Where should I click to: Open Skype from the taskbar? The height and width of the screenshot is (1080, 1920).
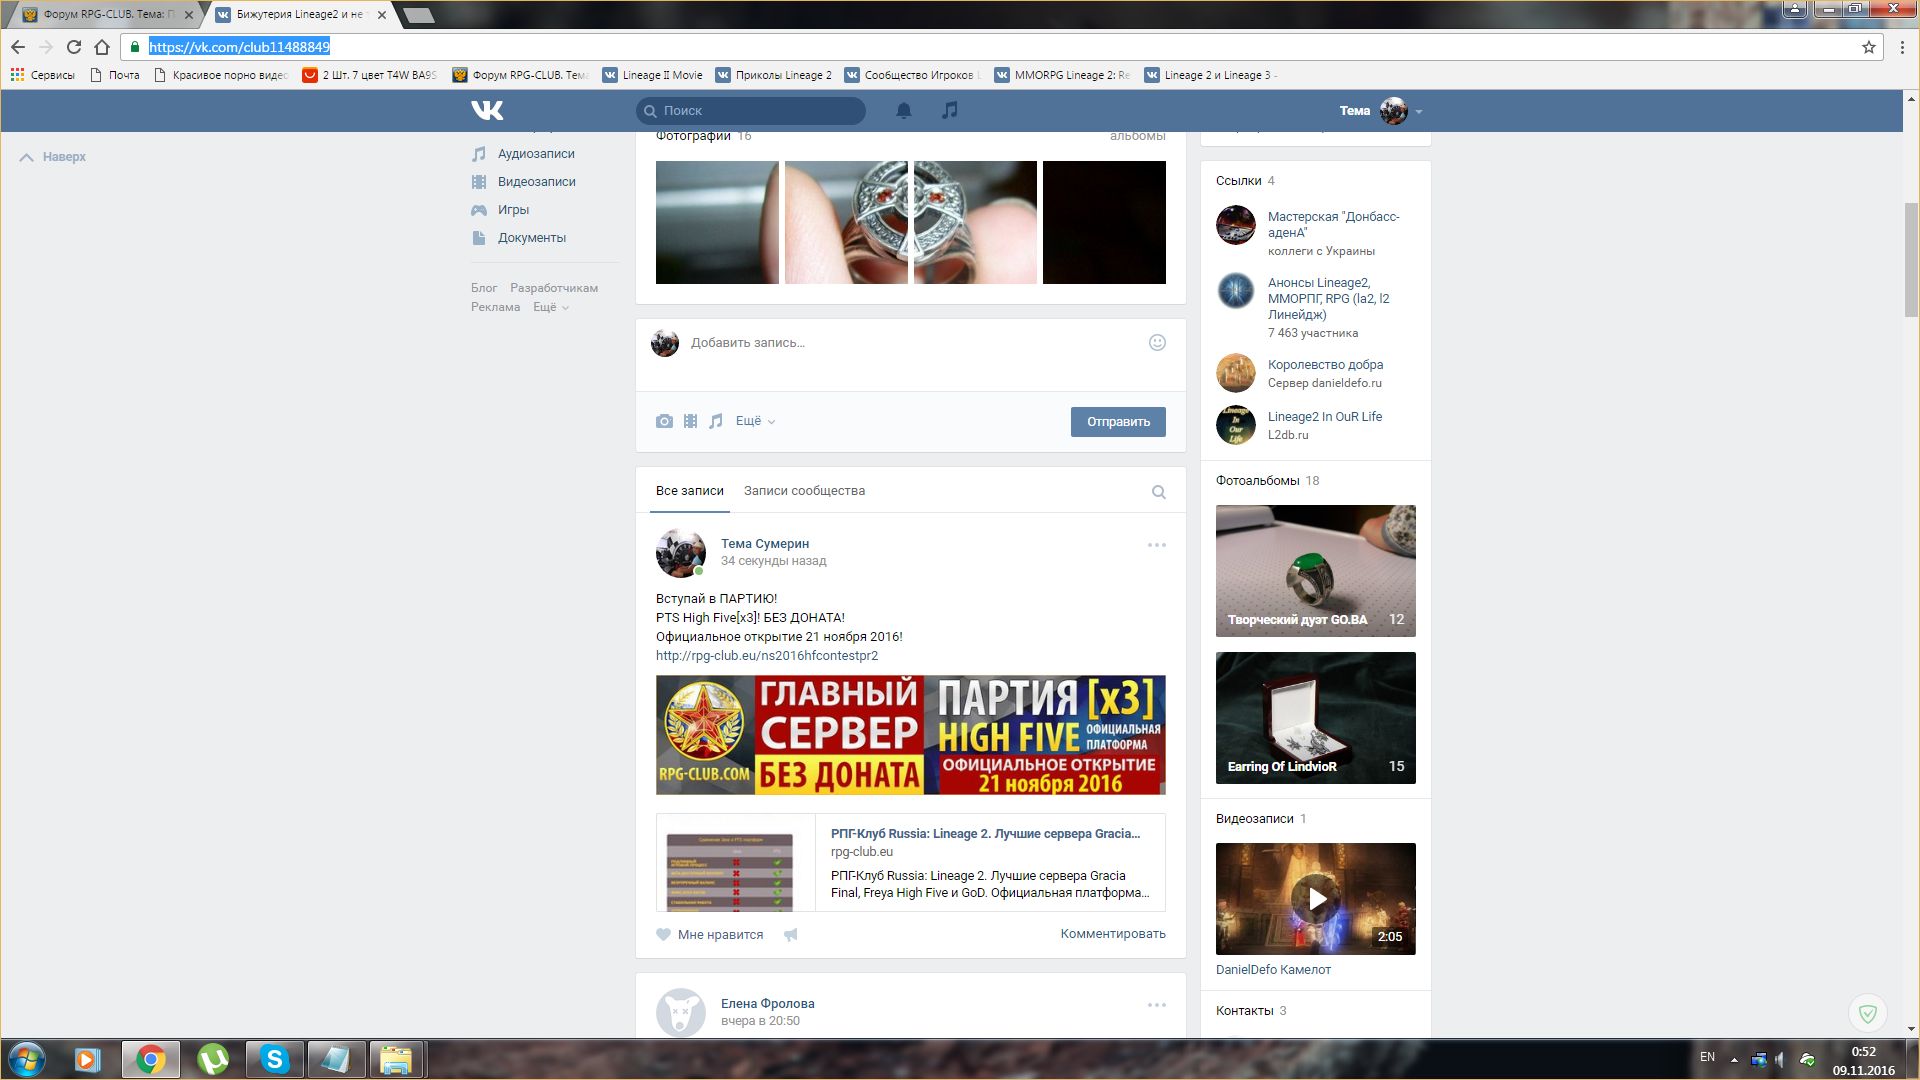coord(274,1059)
